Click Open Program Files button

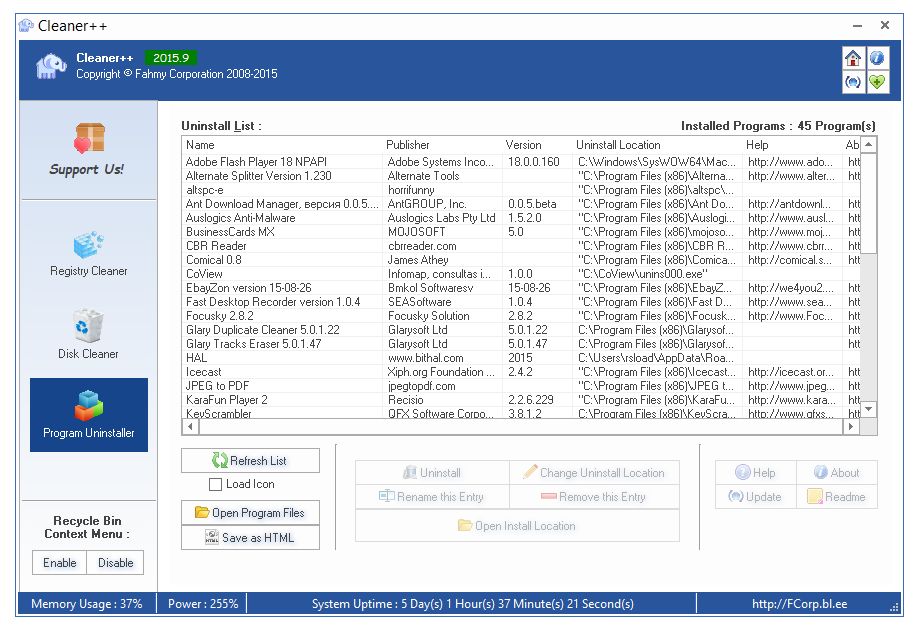250,513
